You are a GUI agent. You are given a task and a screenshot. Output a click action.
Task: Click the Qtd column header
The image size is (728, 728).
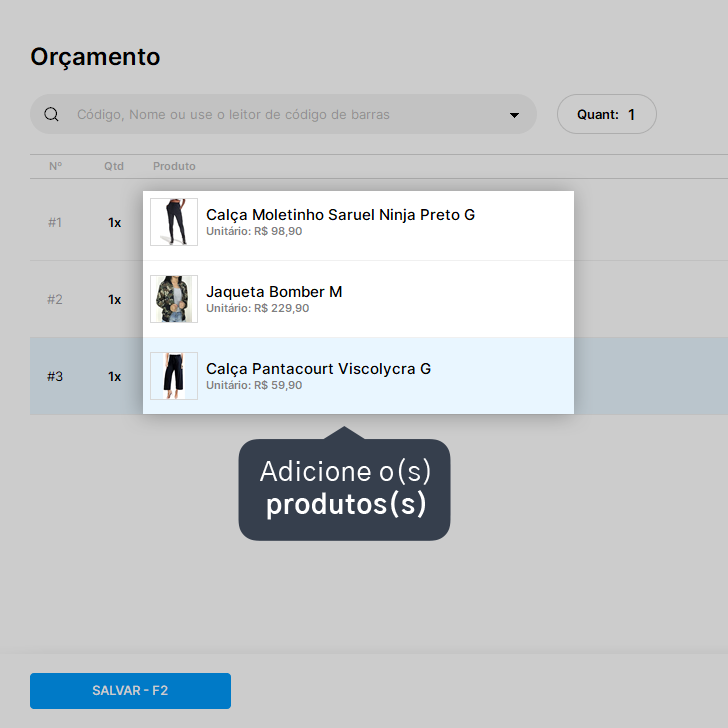pyautogui.click(x=114, y=166)
